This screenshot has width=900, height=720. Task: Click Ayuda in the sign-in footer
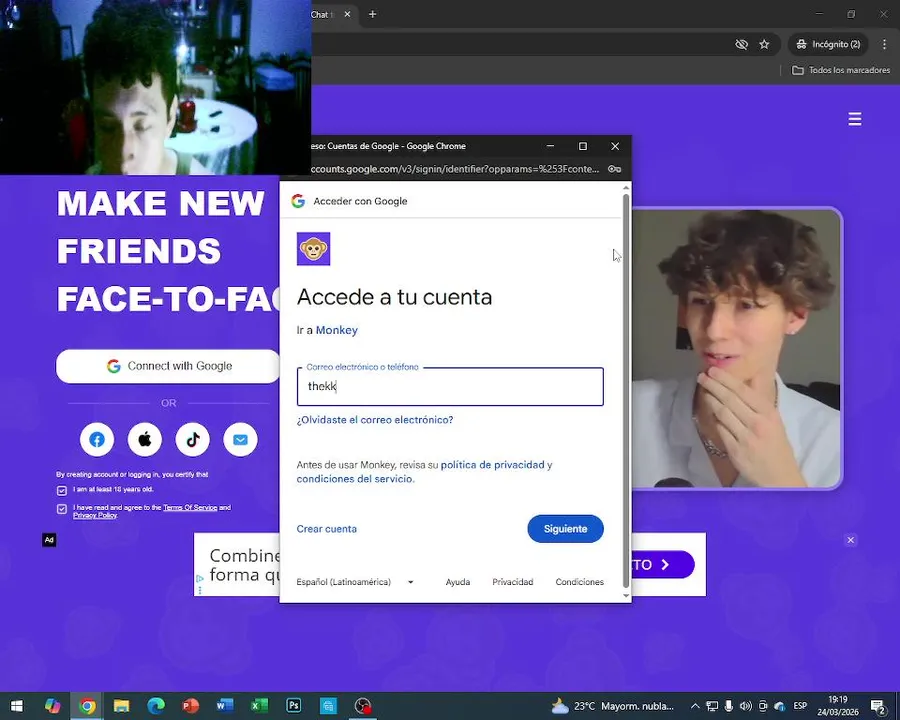[457, 582]
